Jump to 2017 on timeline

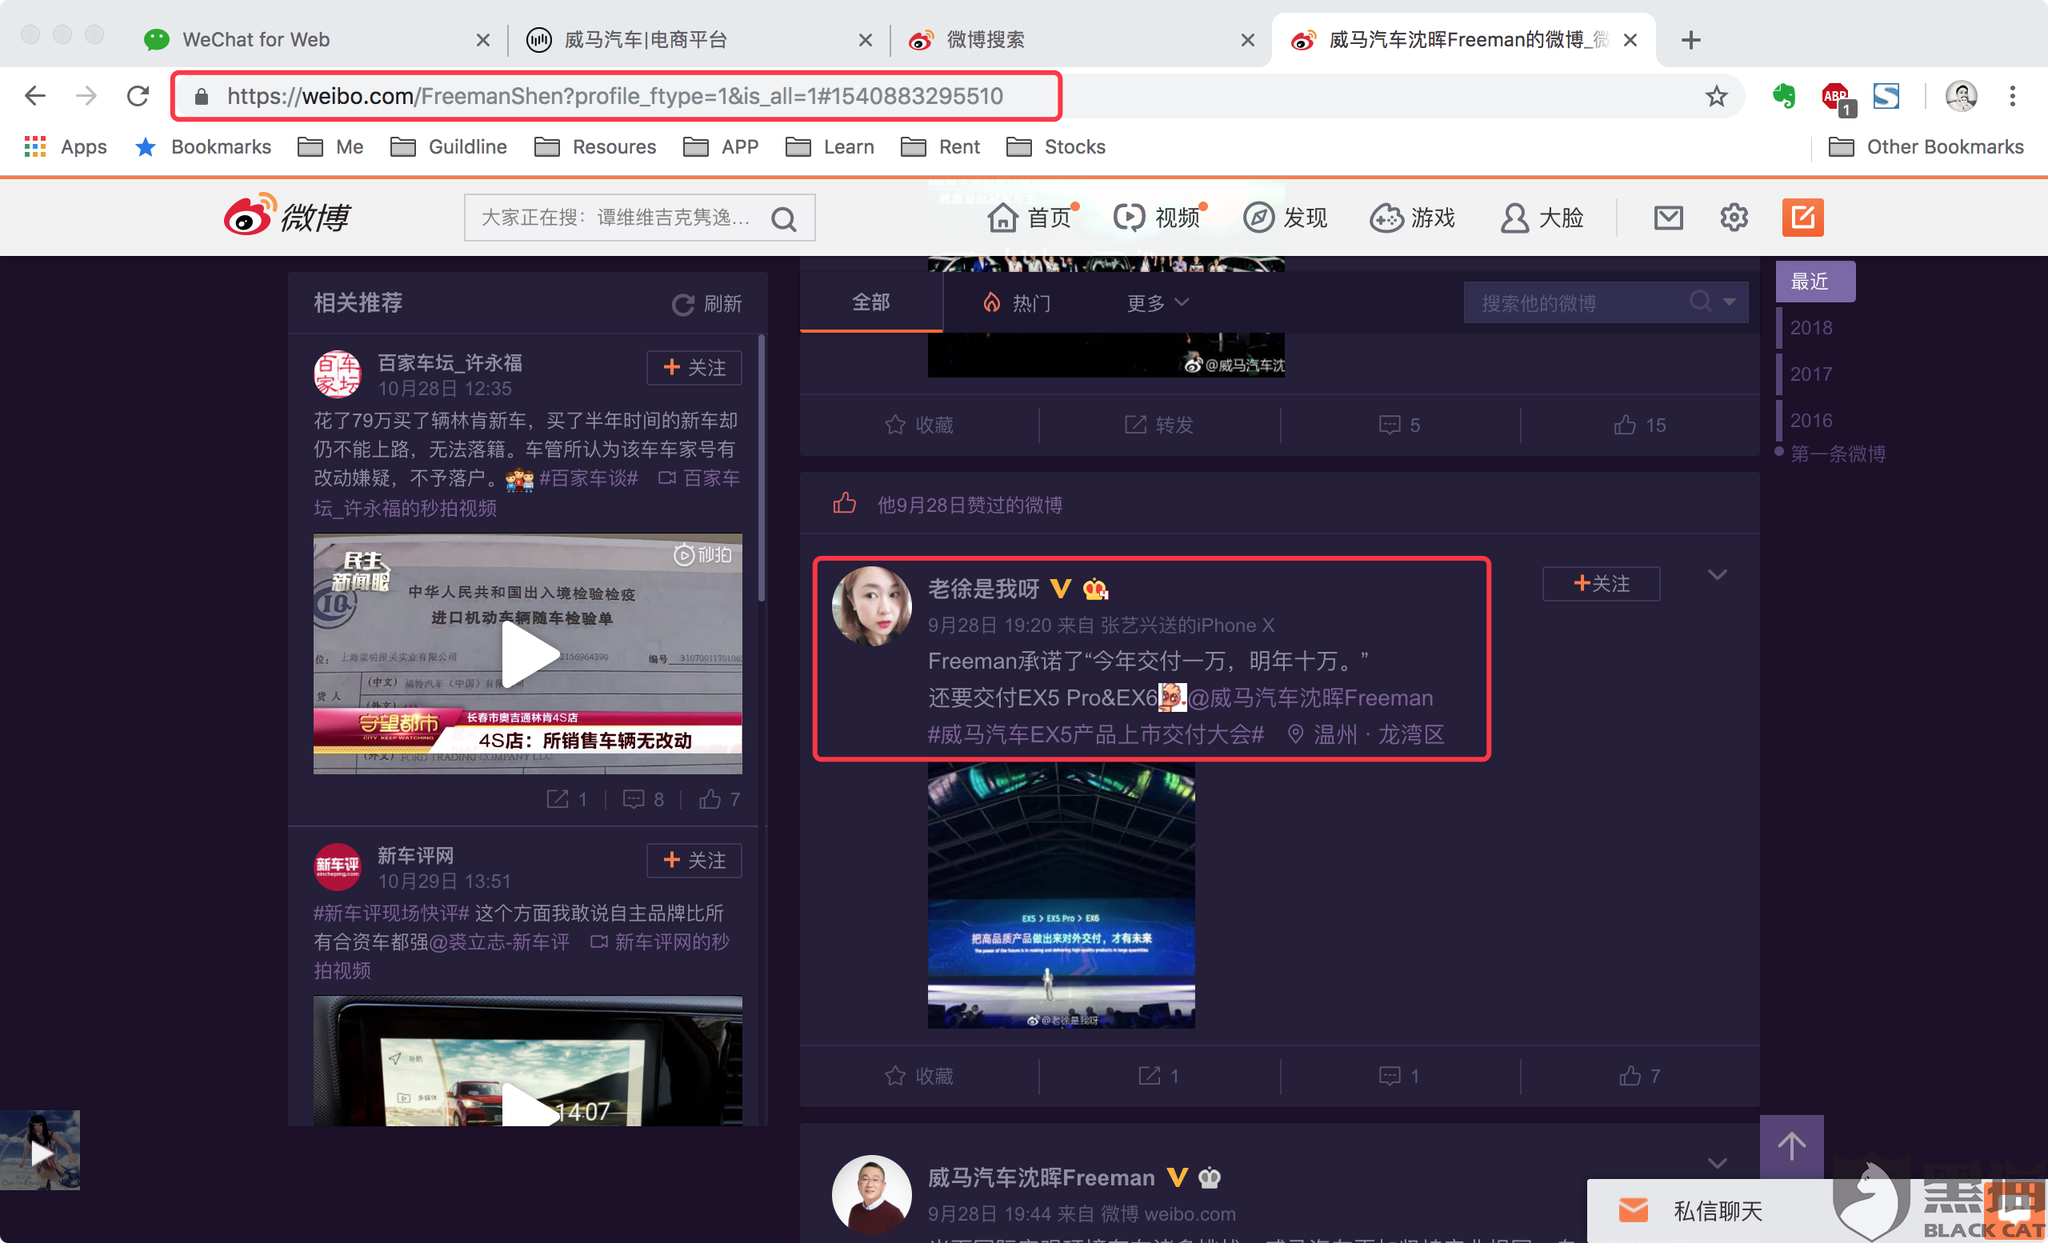(1811, 374)
